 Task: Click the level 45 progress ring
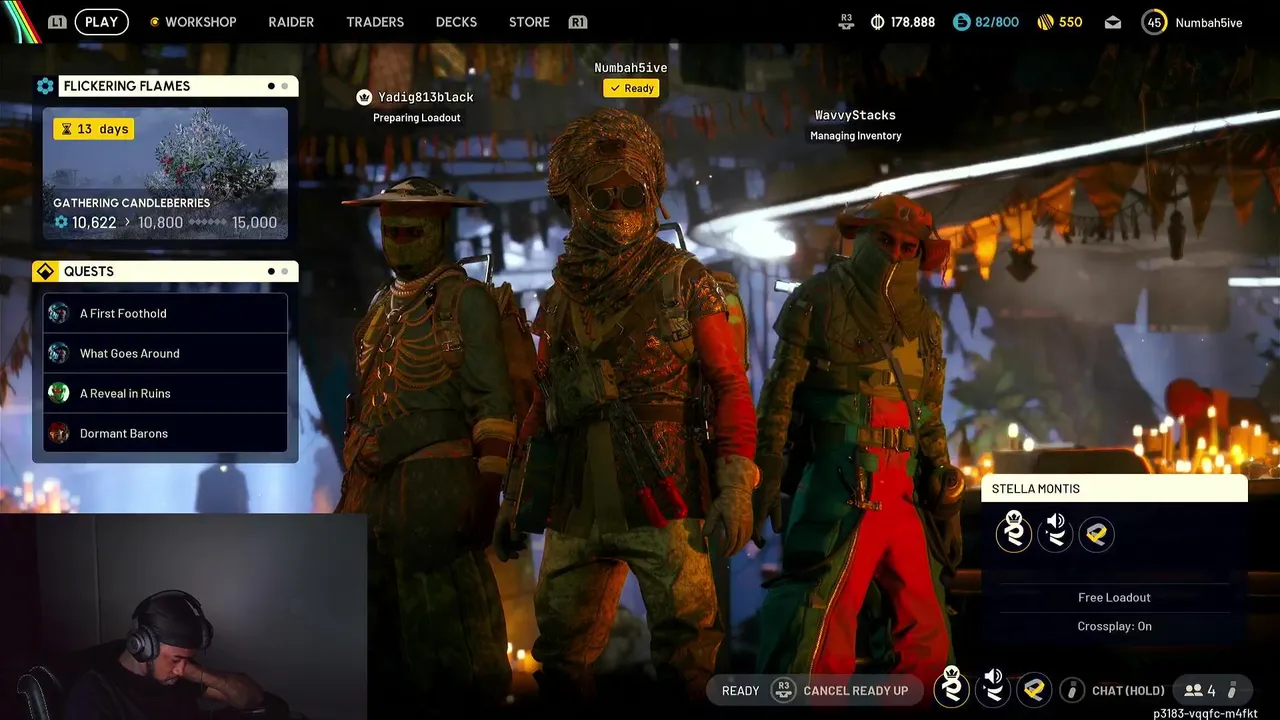(1154, 22)
